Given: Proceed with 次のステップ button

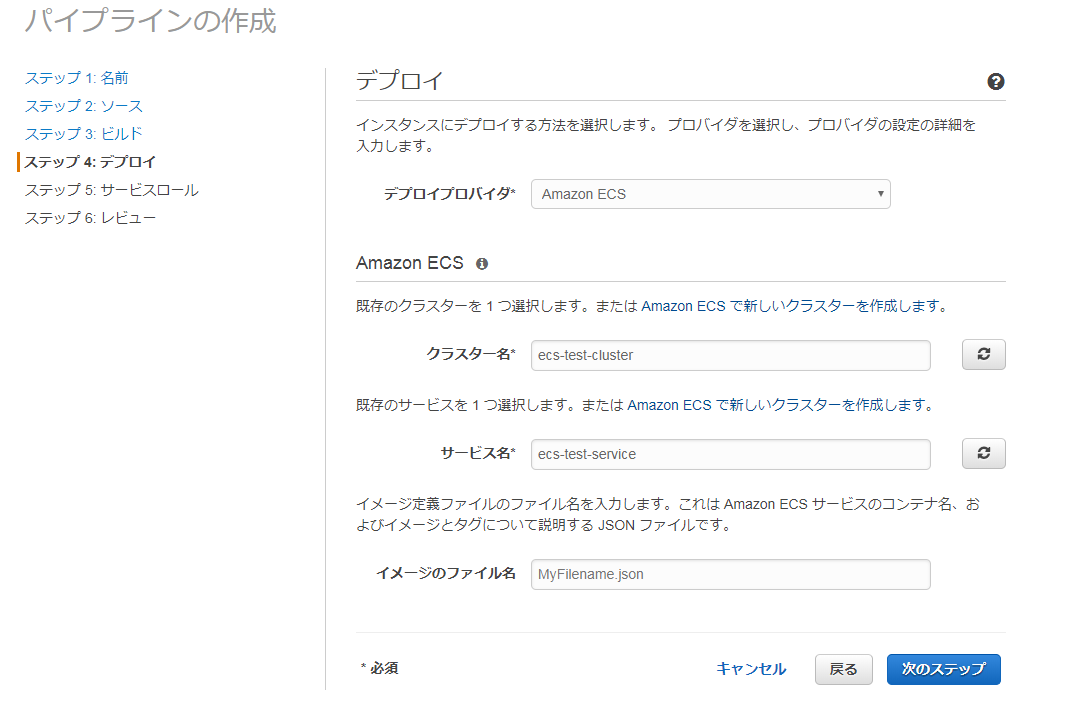Looking at the screenshot, I should pyautogui.click(x=943, y=669).
